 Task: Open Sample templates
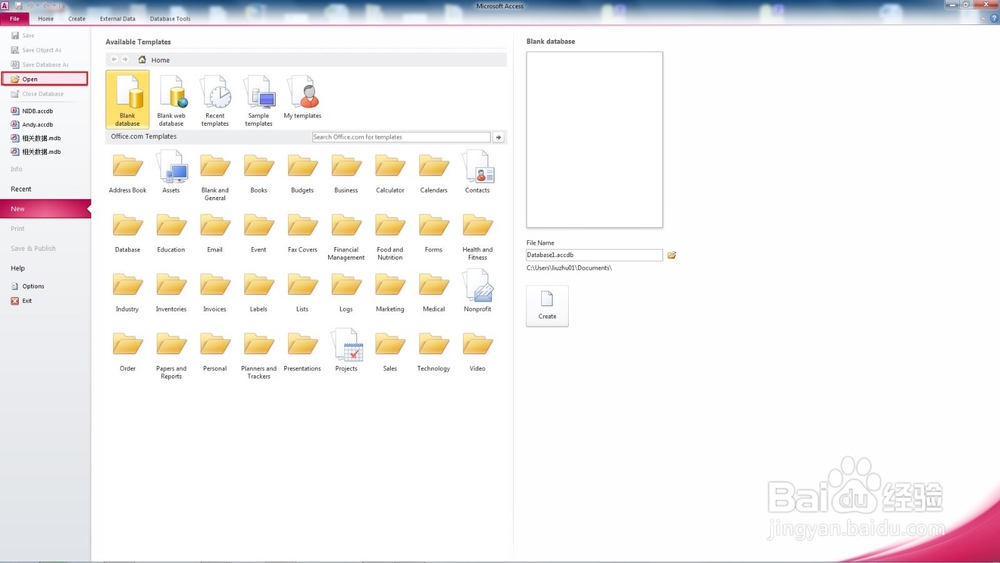click(x=258, y=99)
